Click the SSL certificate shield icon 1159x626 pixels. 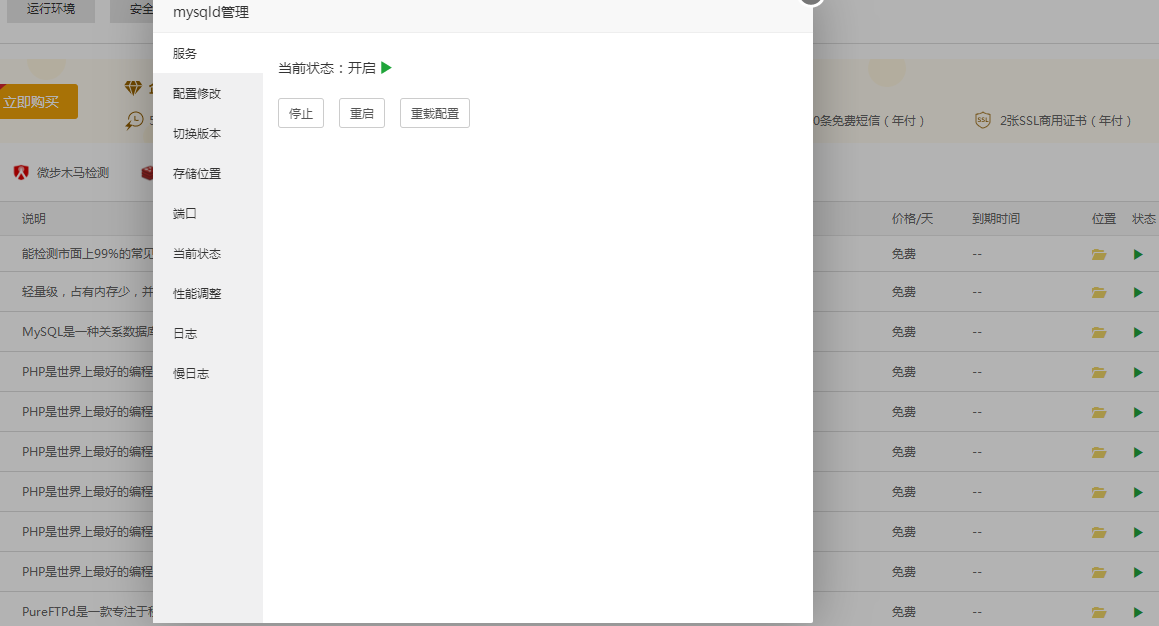[x=982, y=120]
